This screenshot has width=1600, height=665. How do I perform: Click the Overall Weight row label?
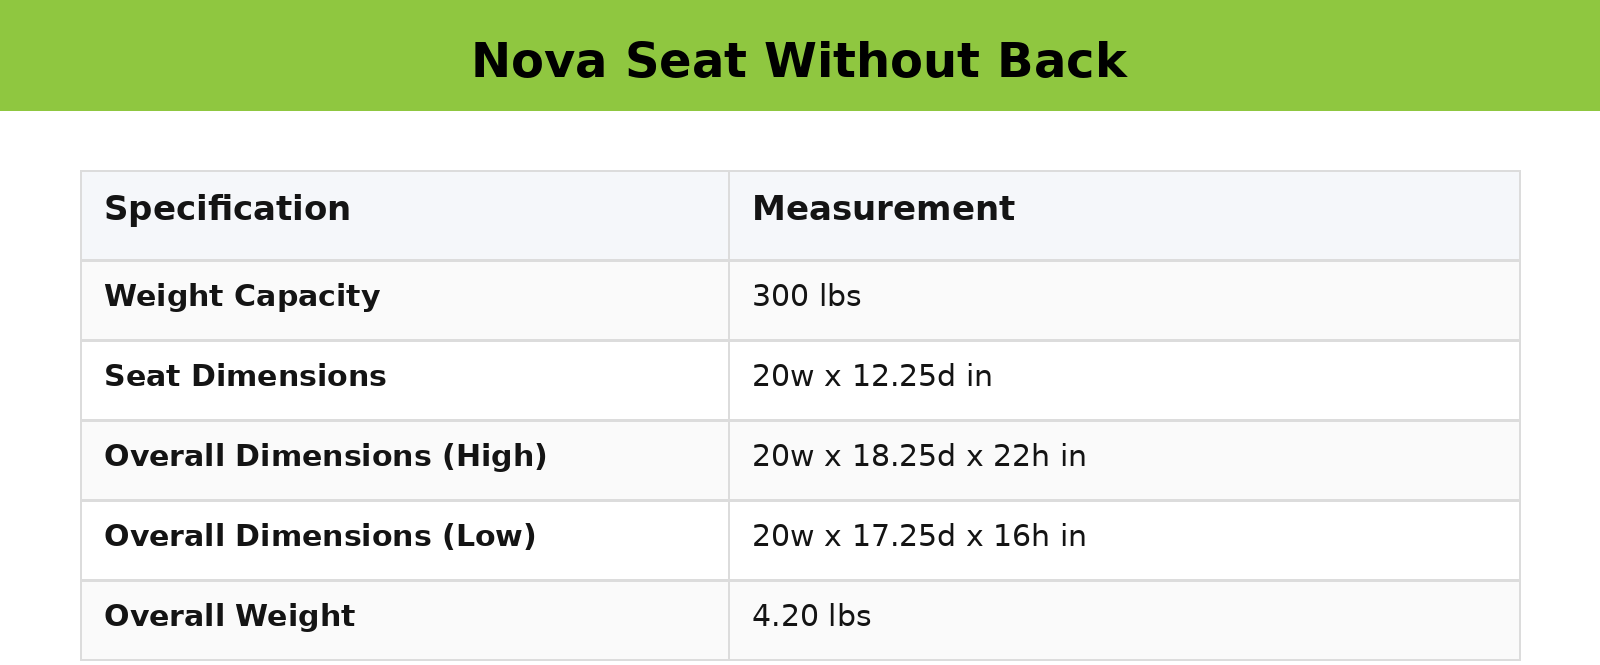coord(229,617)
